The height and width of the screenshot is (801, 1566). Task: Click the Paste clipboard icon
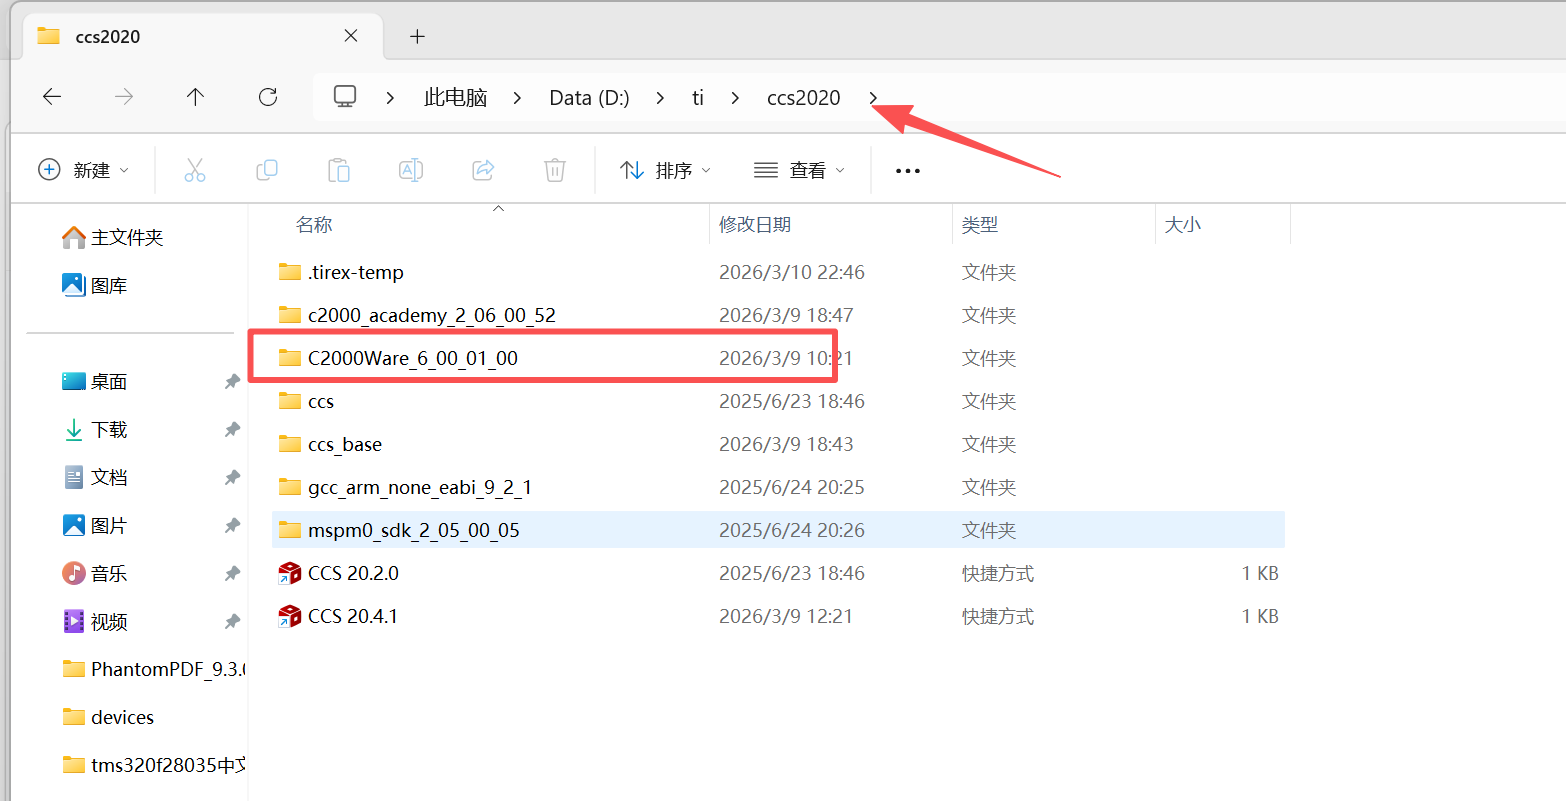click(x=339, y=170)
